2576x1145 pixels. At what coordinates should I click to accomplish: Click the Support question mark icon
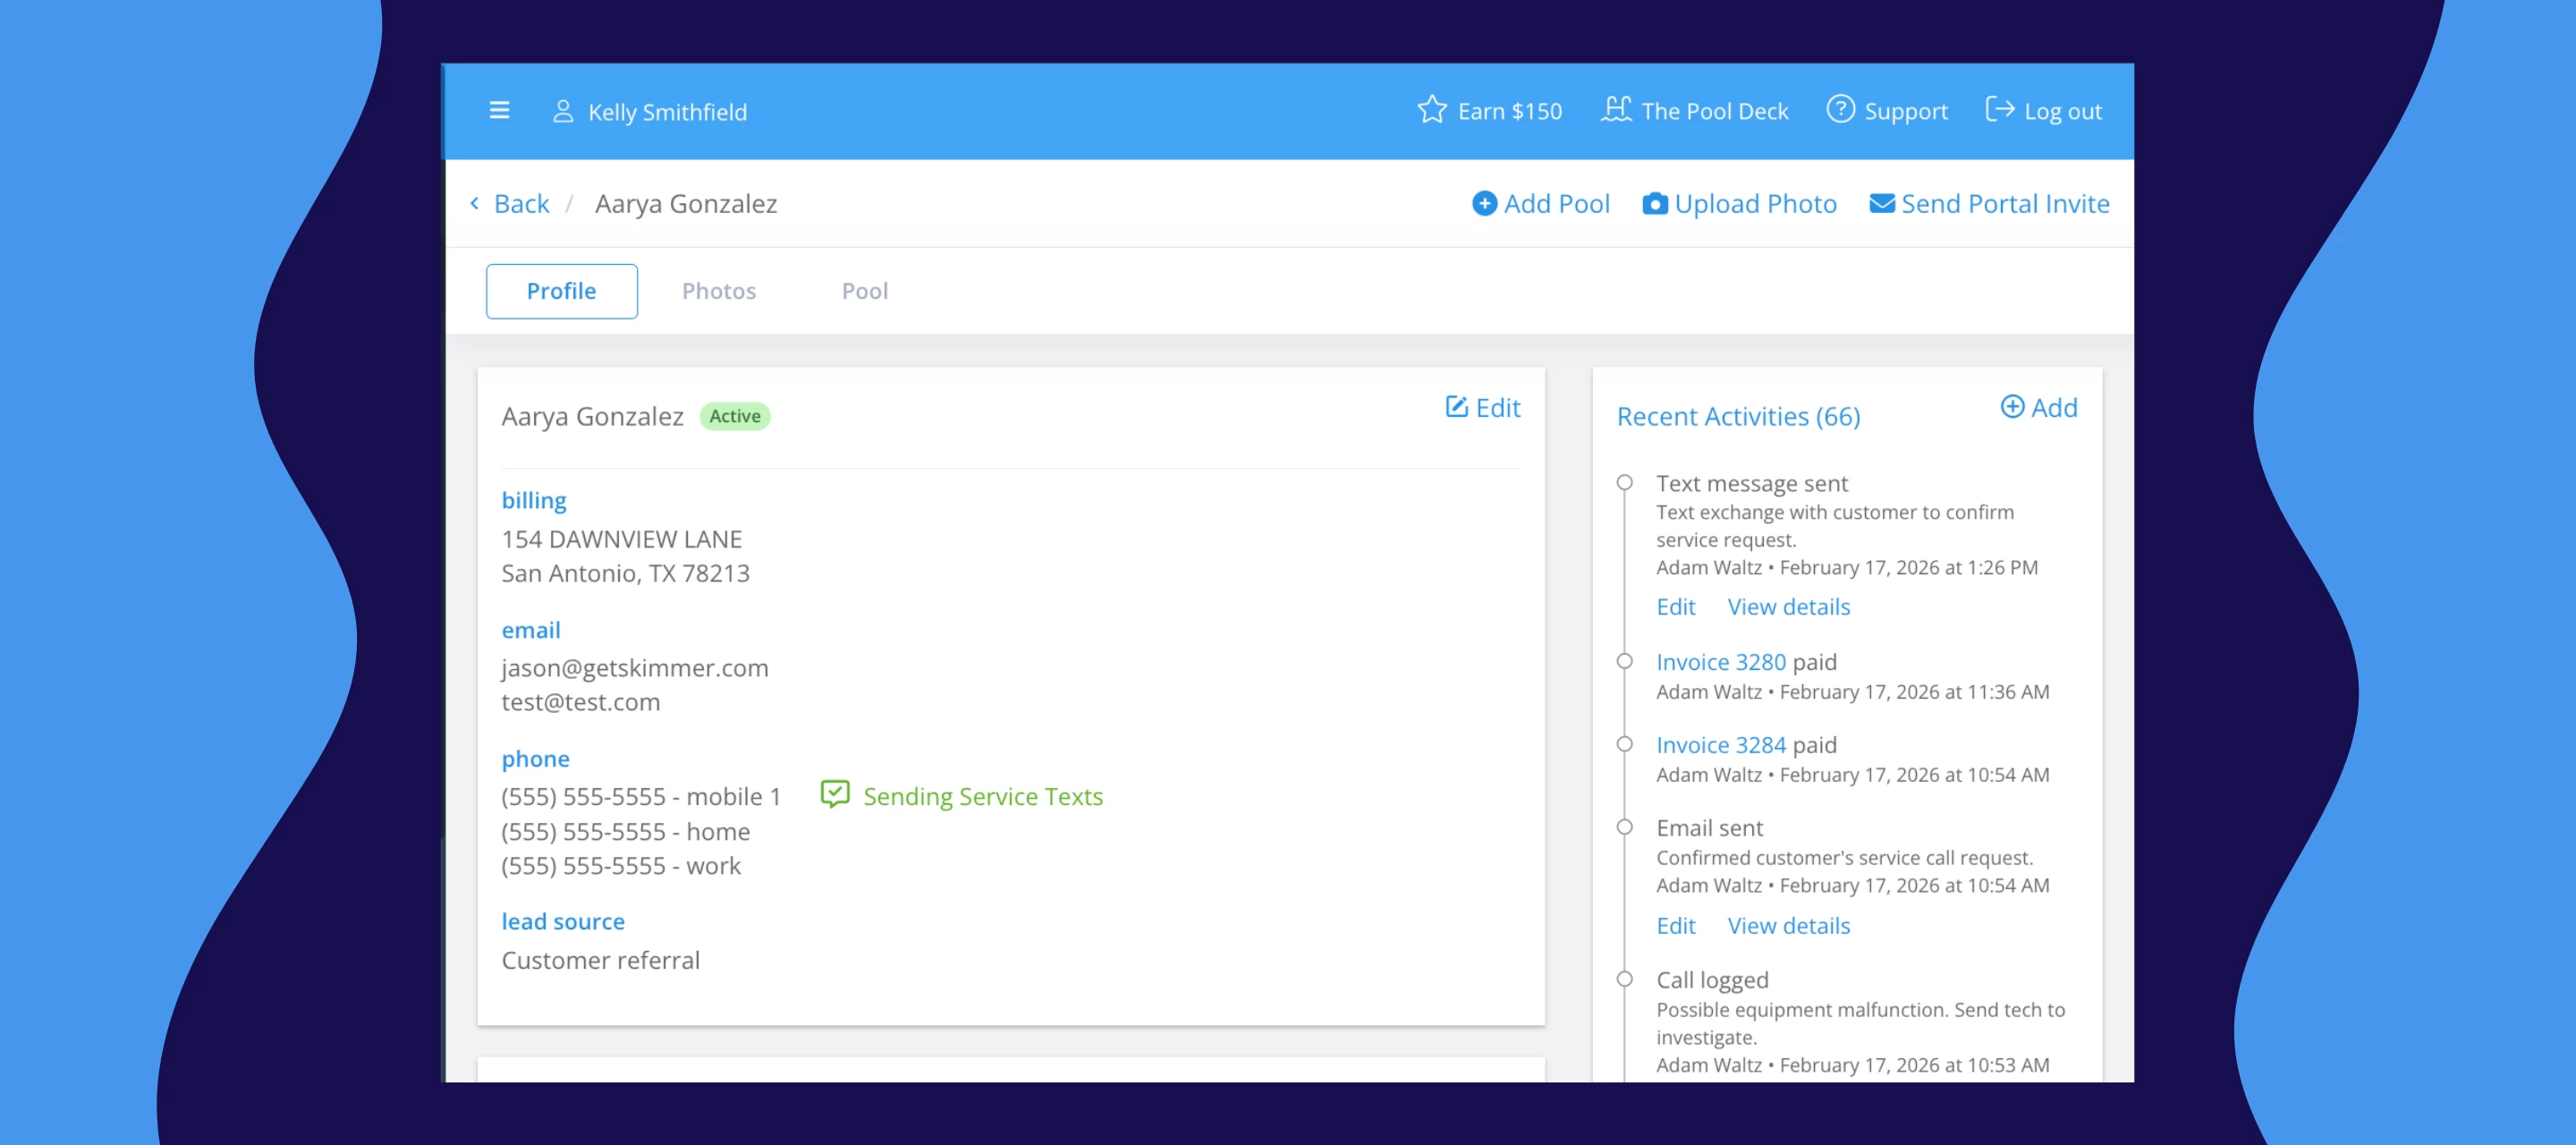tap(1839, 109)
